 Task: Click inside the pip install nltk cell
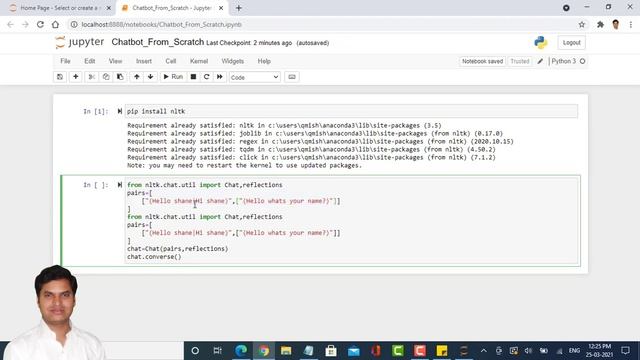coord(351,111)
